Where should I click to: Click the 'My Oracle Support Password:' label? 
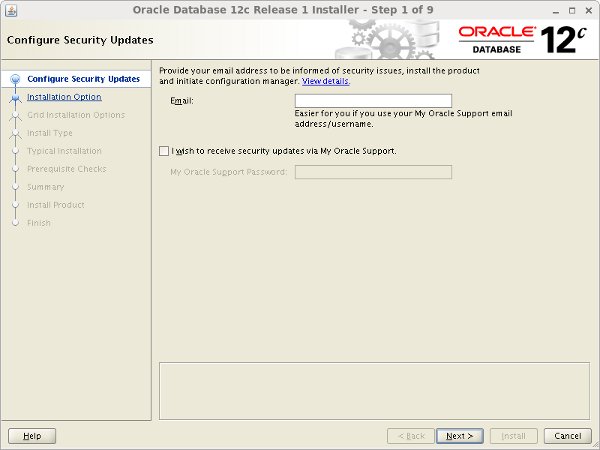pyautogui.click(x=228, y=172)
